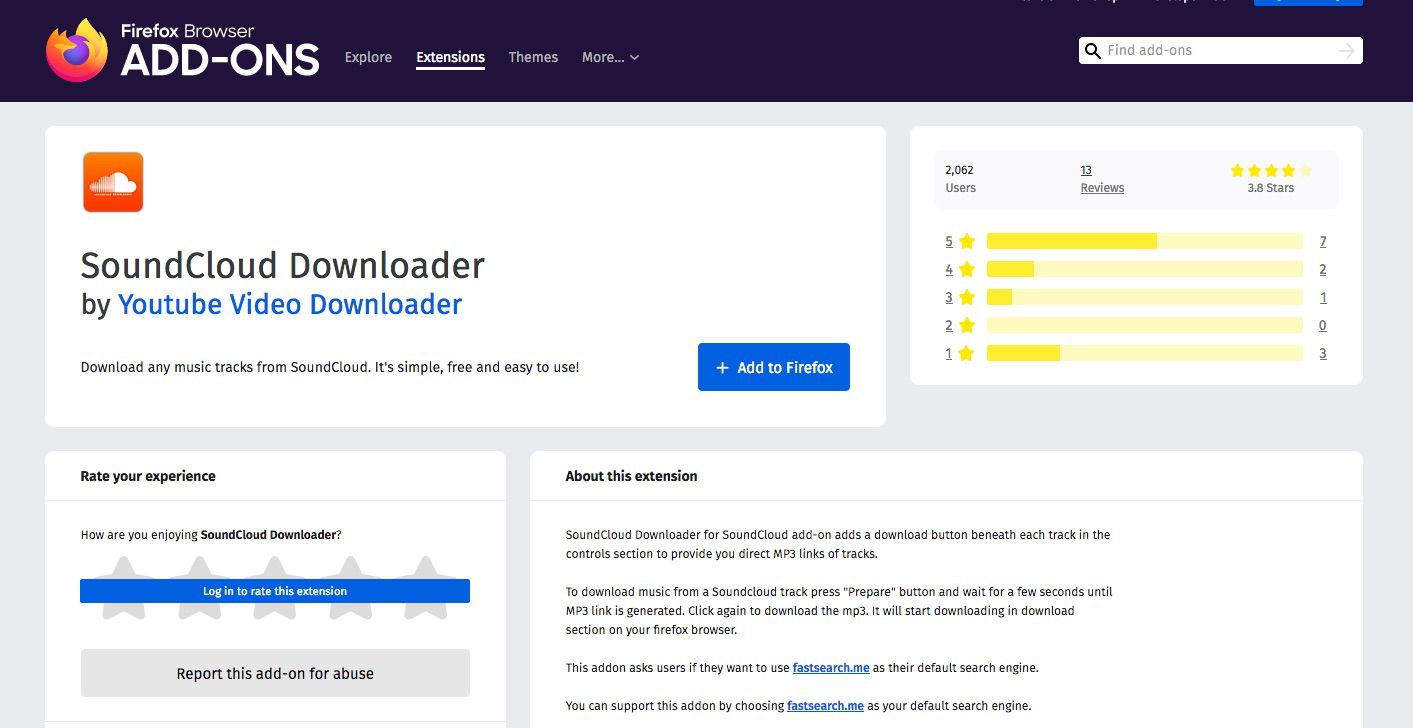Open the 3 one-star reviews count

pos(1323,353)
